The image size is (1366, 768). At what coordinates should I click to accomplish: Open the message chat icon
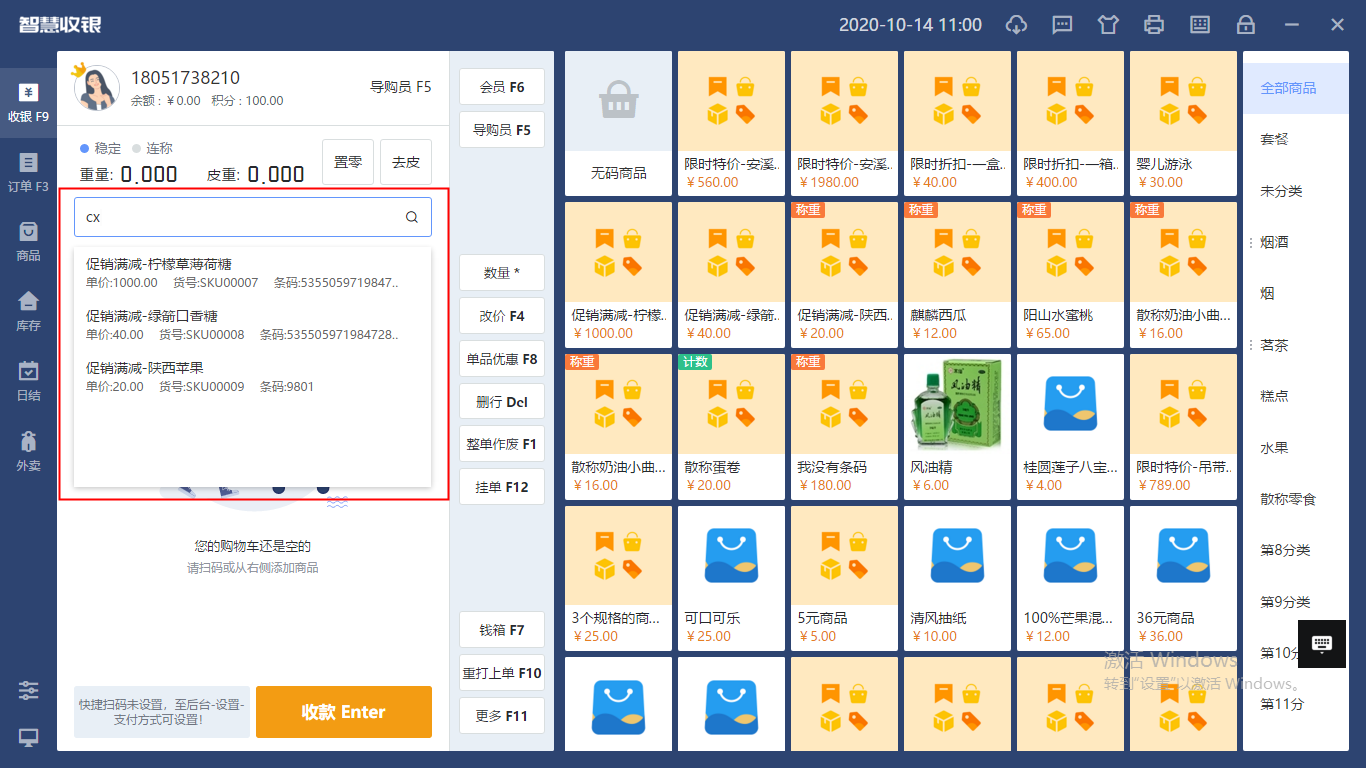point(1062,25)
